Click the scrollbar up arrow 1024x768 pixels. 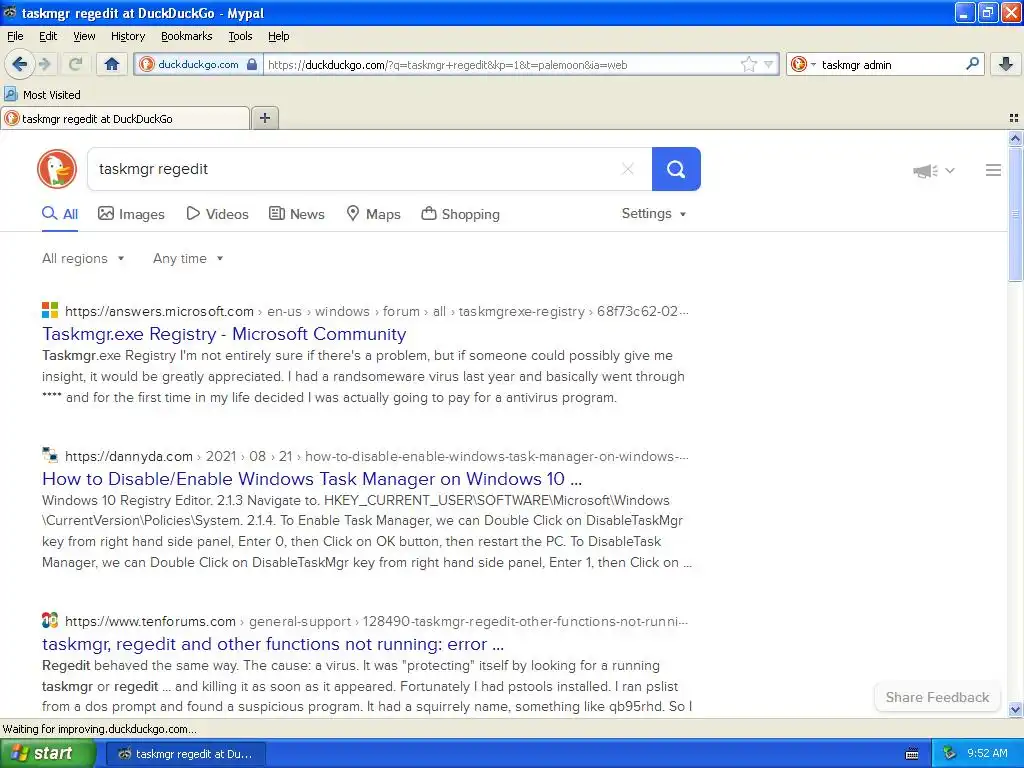click(x=1015, y=138)
